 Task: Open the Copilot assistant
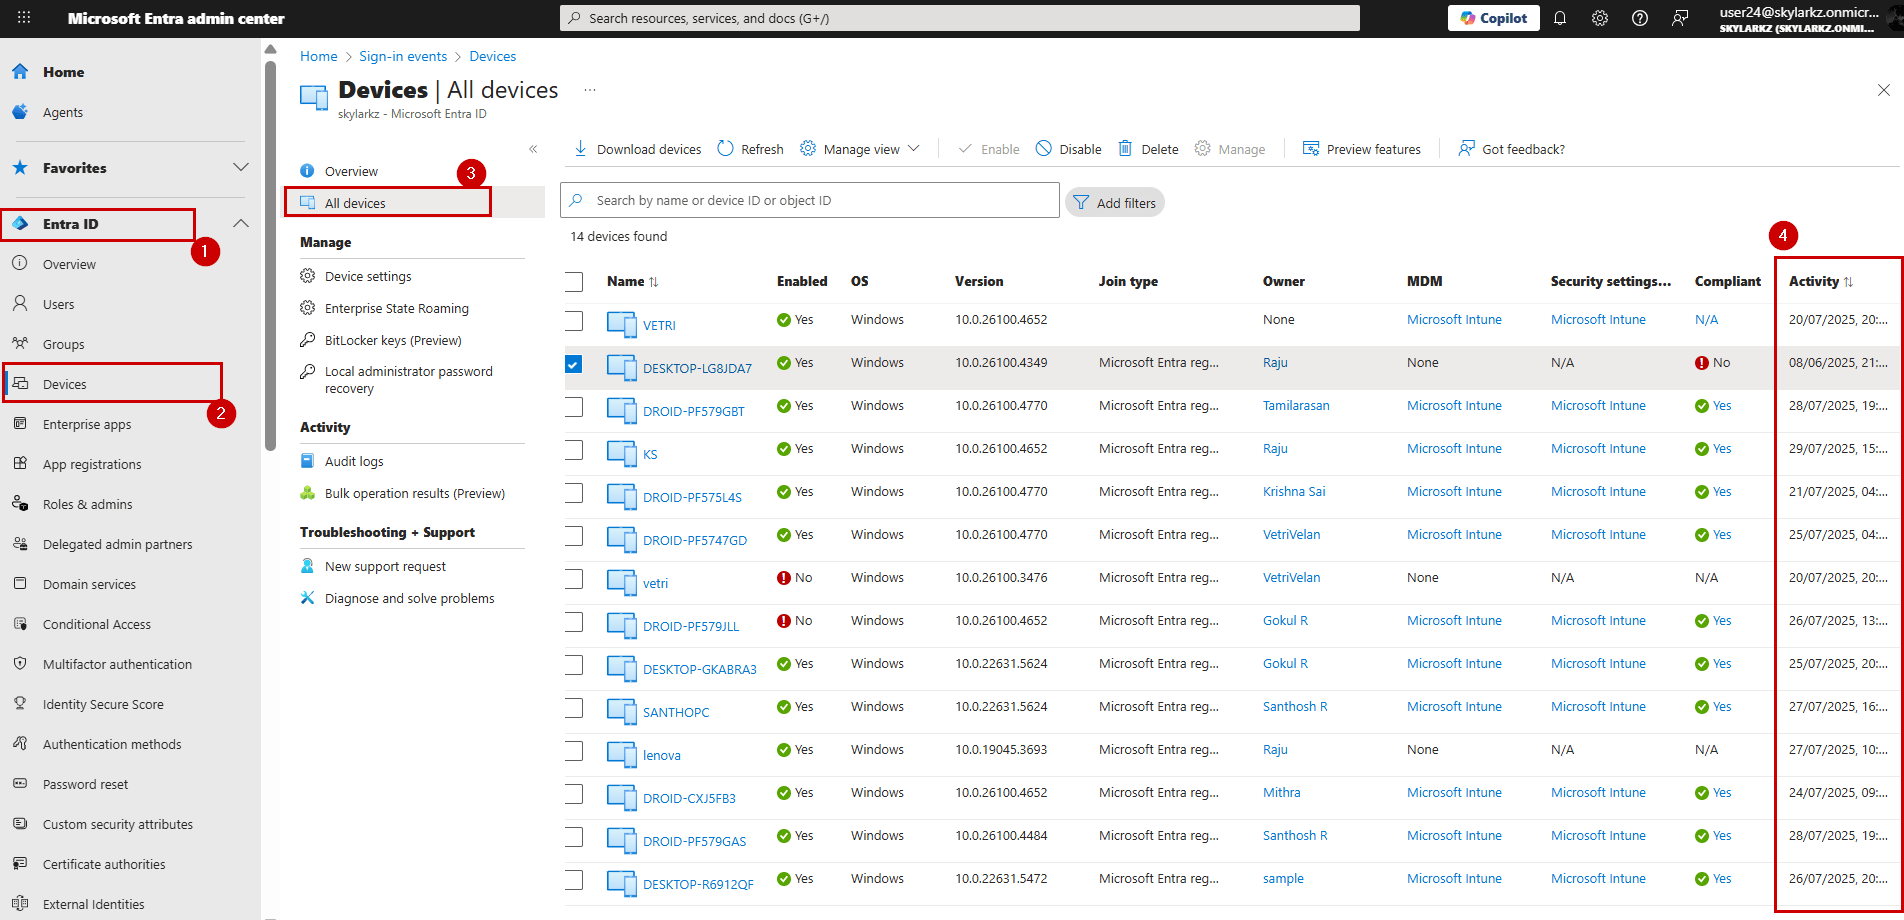pos(1493,17)
